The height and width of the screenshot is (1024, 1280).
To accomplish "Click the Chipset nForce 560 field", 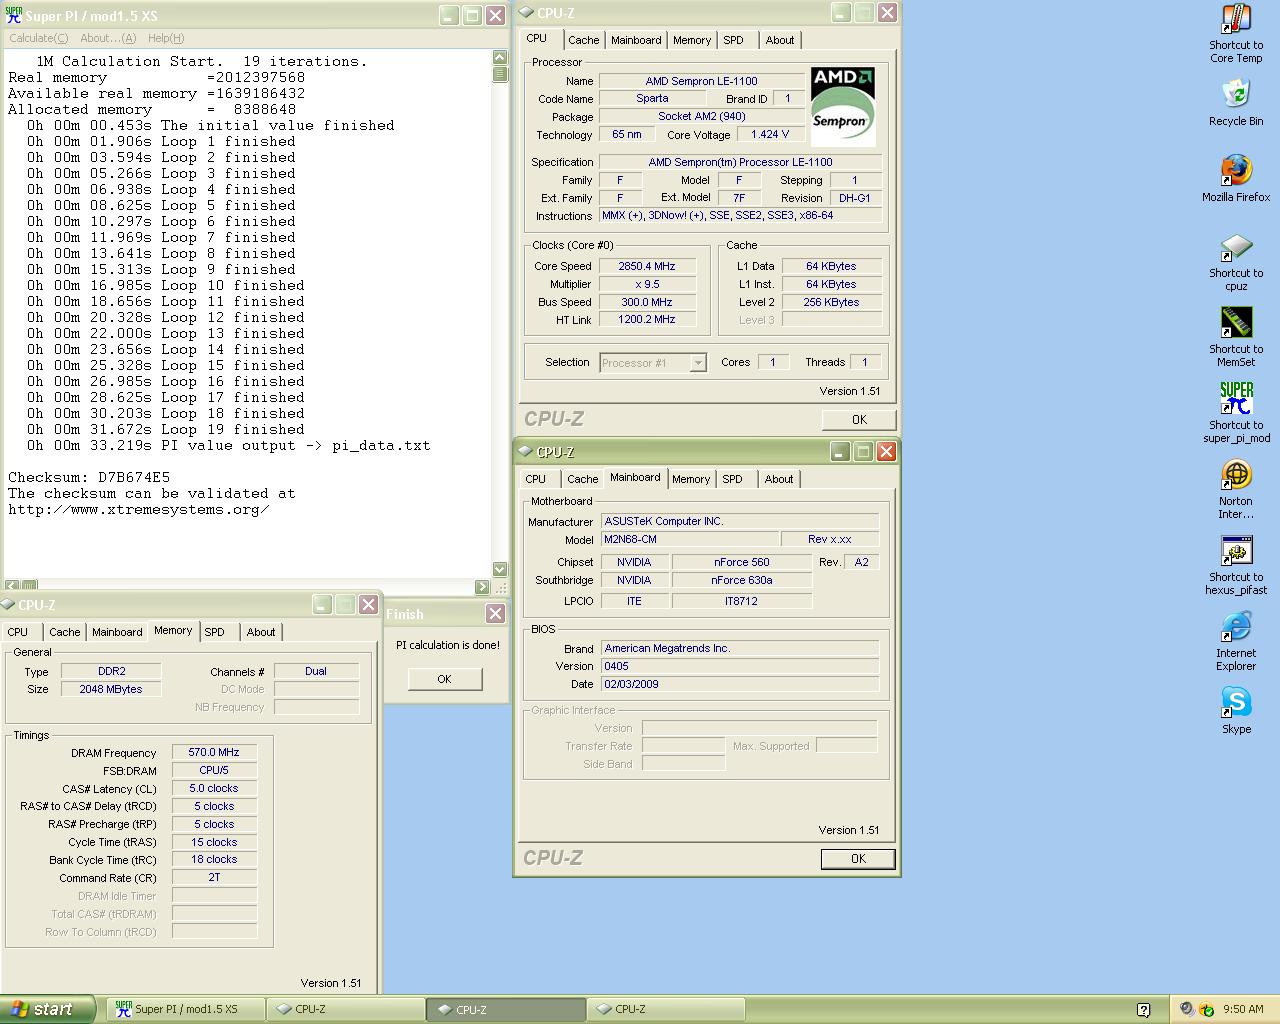I will pos(741,562).
